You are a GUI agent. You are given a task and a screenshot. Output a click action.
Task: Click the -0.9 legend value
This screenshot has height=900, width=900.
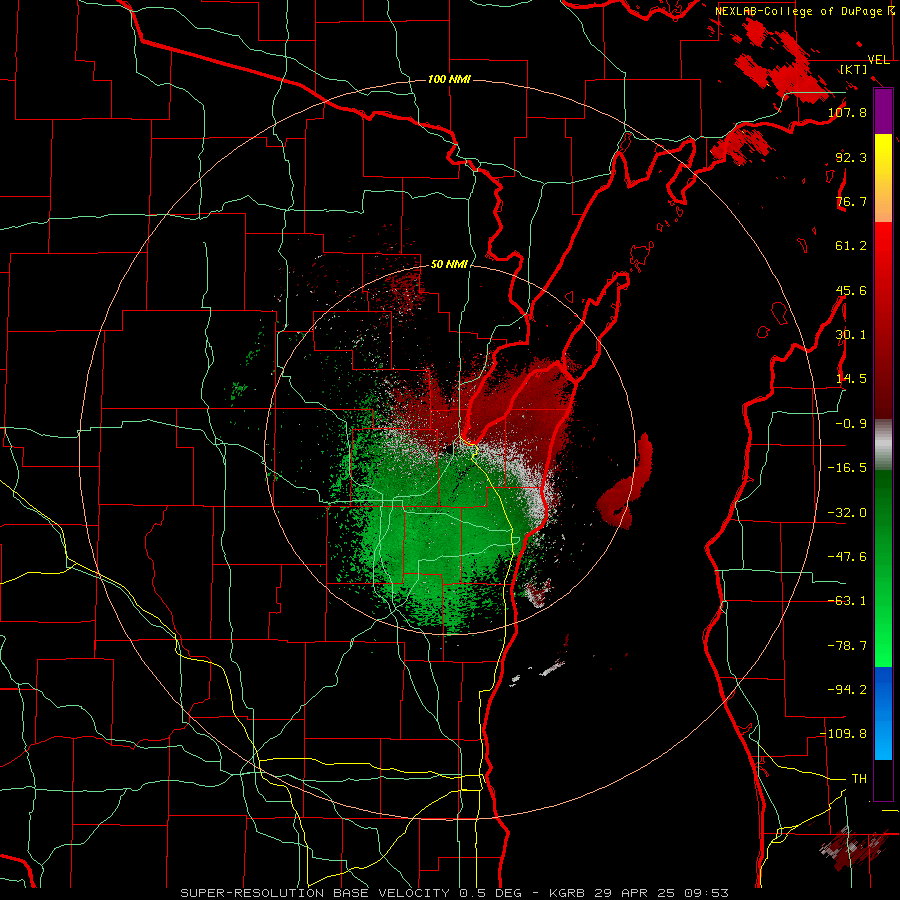[851, 424]
